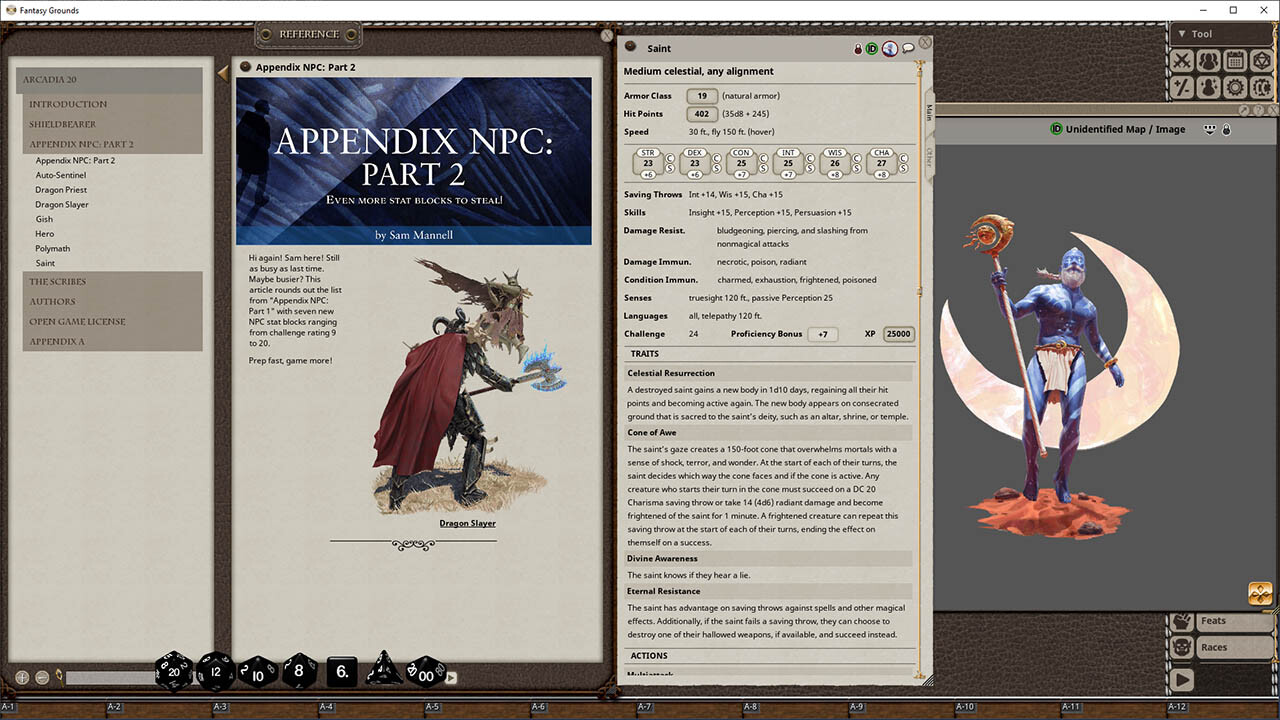This screenshot has height=720, width=1280.
Task: Click the Dragon Slayer link under the artwork
Action: 467,522
